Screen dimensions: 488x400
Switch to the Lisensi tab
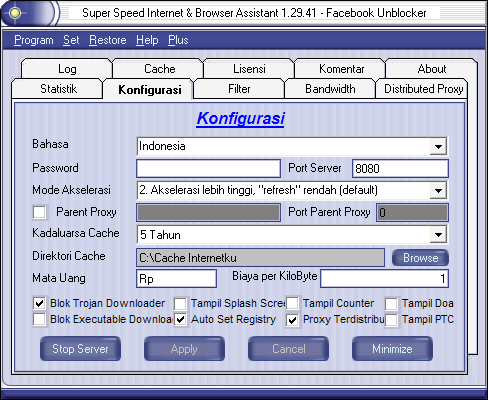coord(249,69)
